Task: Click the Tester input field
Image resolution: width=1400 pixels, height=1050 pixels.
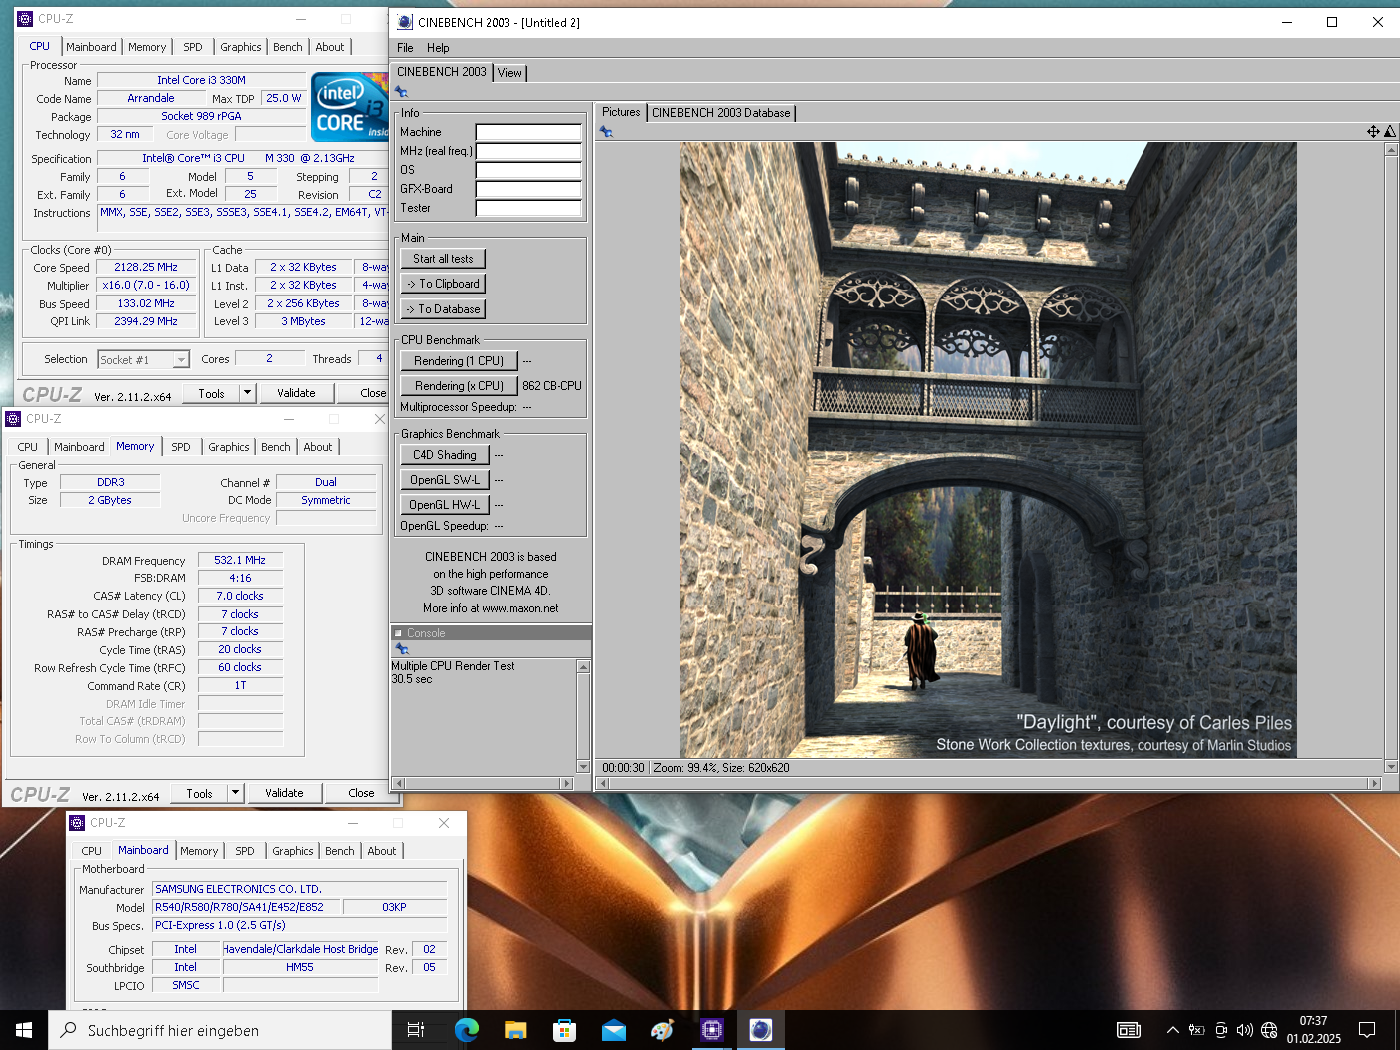Action: [528, 208]
